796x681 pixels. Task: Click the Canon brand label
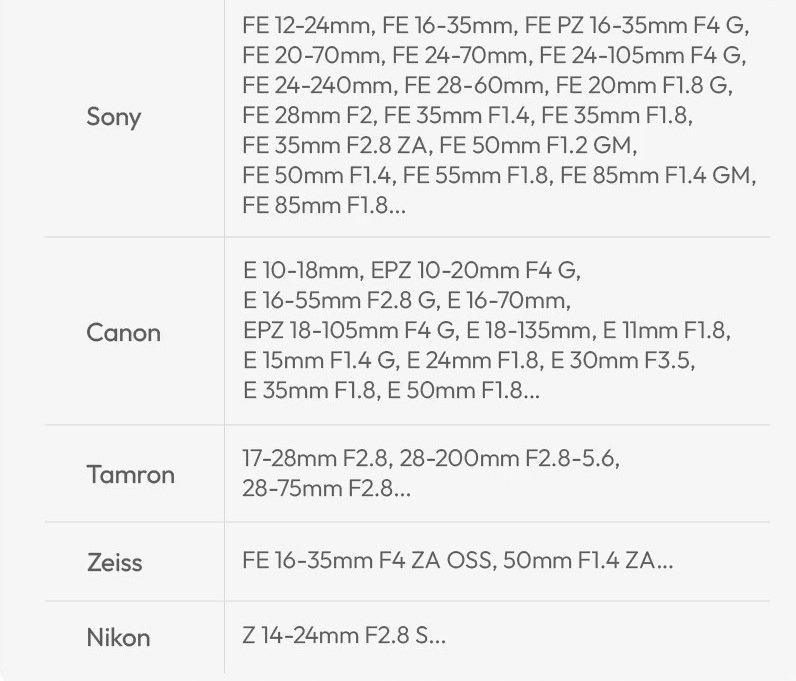(x=123, y=332)
